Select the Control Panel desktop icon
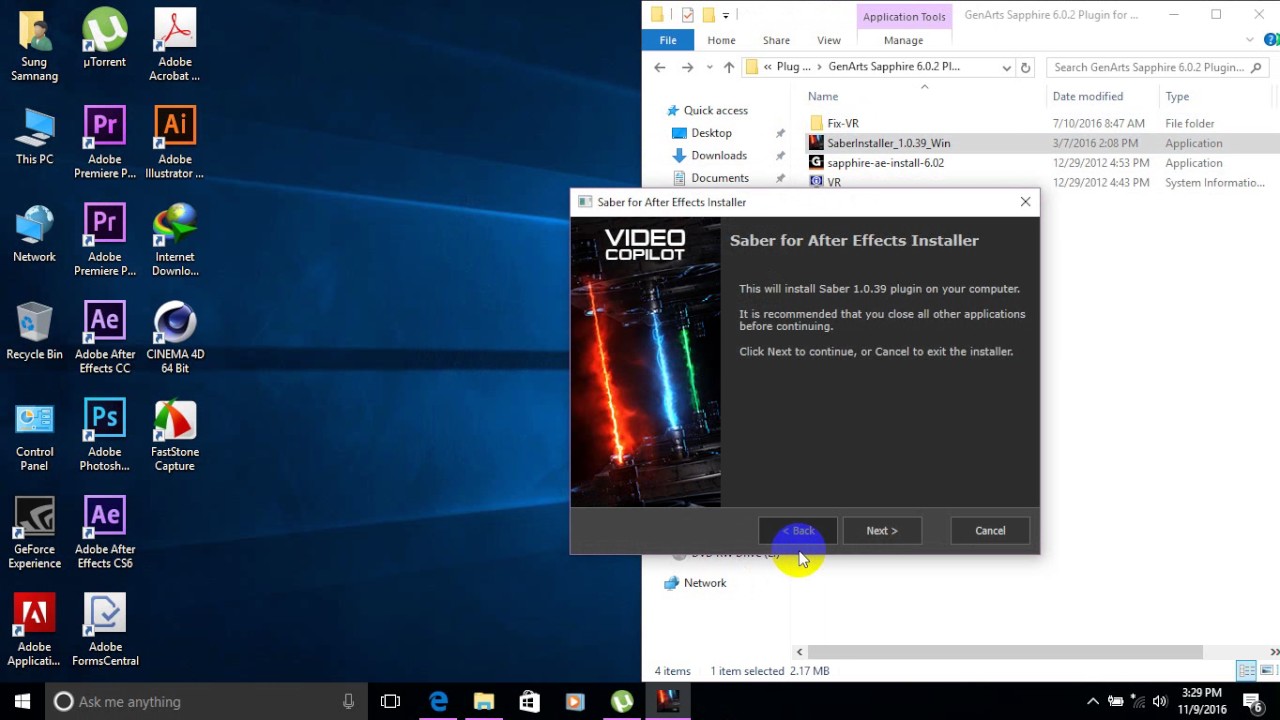Image resolution: width=1280 pixels, height=720 pixels. tap(34, 435)
